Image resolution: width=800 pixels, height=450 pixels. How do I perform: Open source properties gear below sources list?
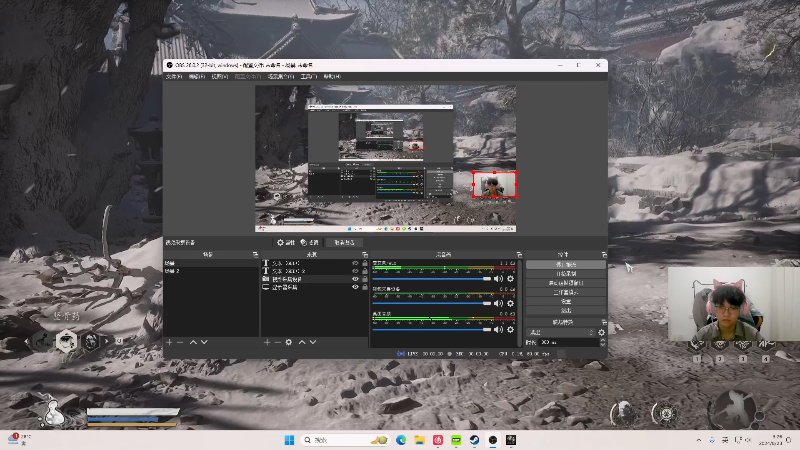pos(289,342)
